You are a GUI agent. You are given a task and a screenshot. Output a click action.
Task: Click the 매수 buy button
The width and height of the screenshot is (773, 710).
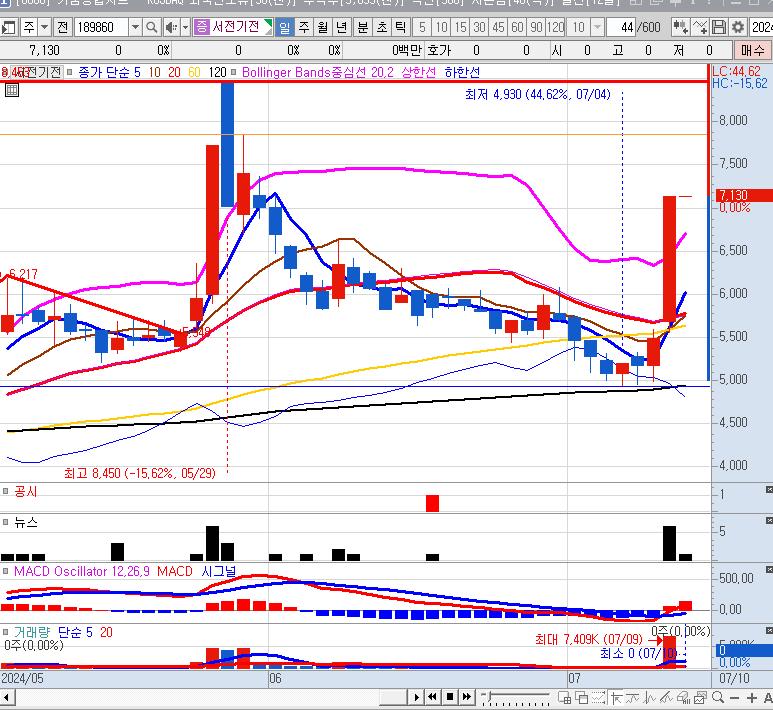click(x=752, y=49)
